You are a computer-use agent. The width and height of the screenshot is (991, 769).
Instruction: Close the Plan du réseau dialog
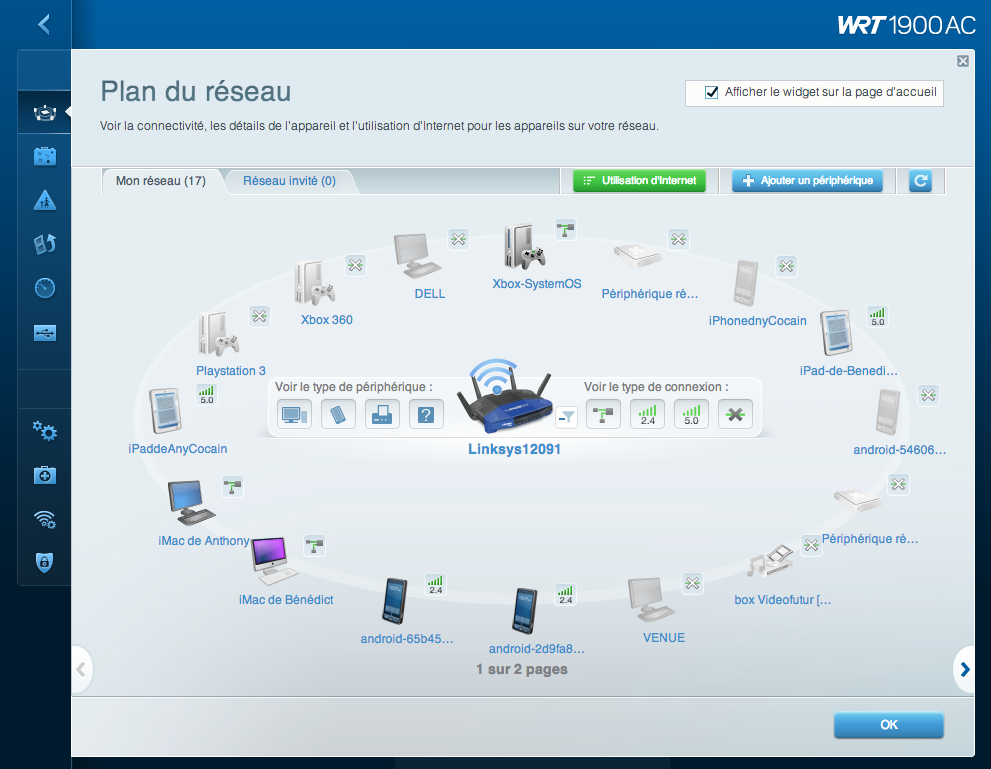963,61
